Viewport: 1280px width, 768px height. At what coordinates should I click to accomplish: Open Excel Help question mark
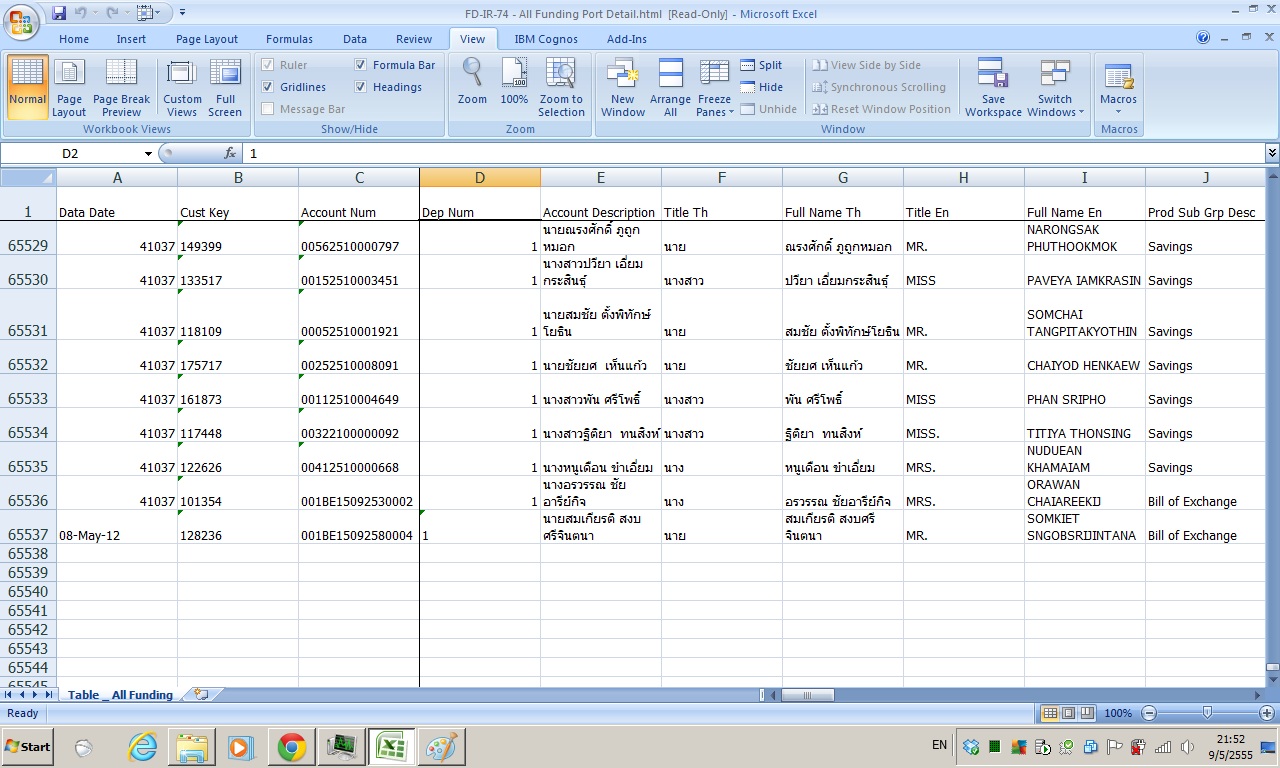click(x=1203, y=38)
